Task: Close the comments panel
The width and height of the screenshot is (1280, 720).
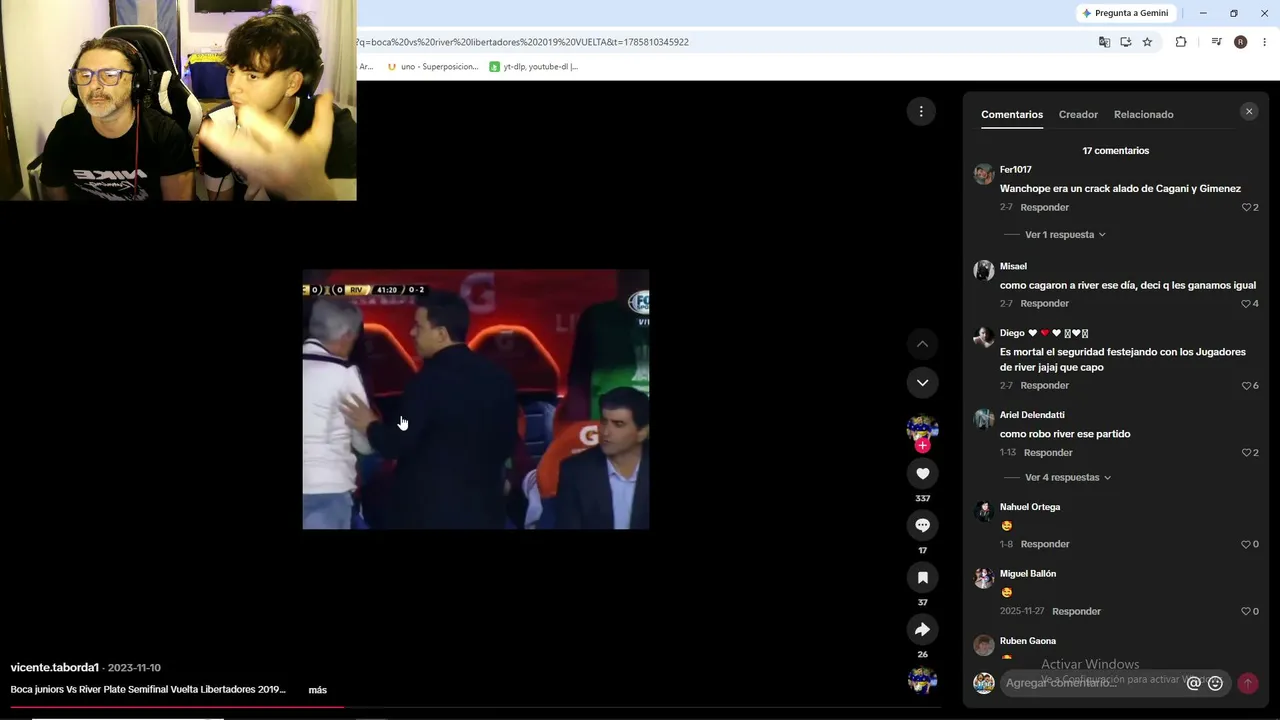Action: tap(1249, 111)
